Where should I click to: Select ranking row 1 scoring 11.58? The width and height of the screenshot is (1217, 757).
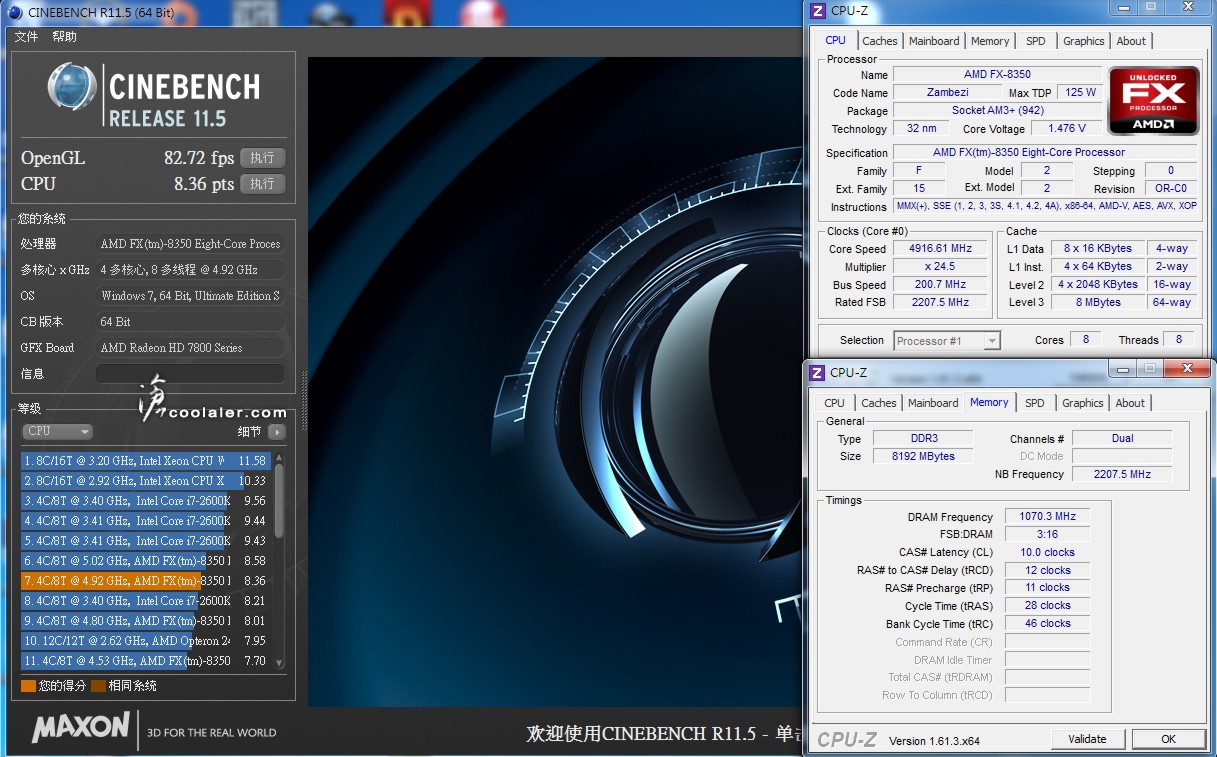[146, 461]
